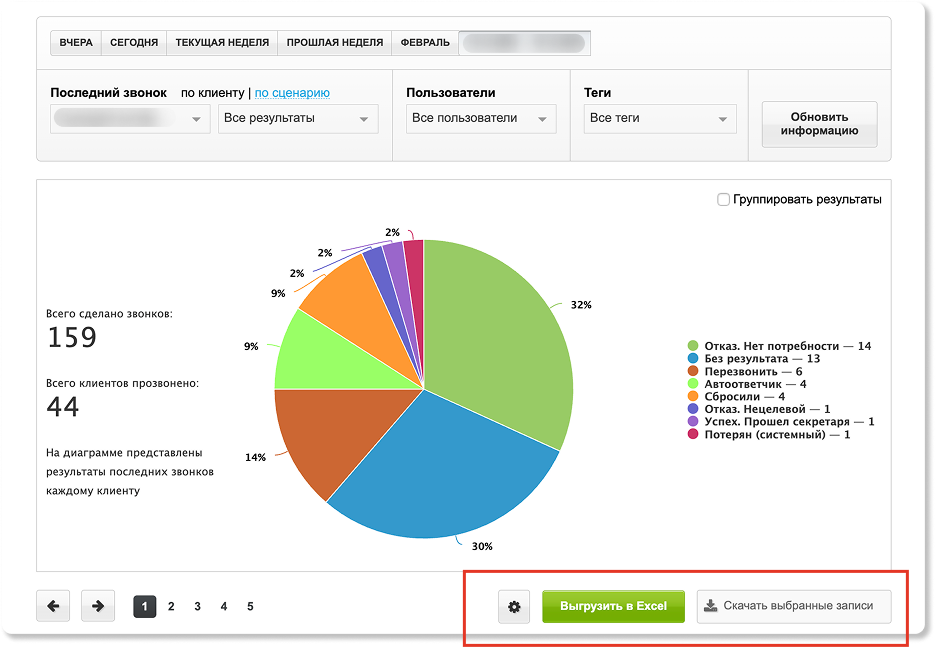This screenshot has height=647, width=935.
Task: Open the Все результаты dropdown
Action: click(298, 119)
